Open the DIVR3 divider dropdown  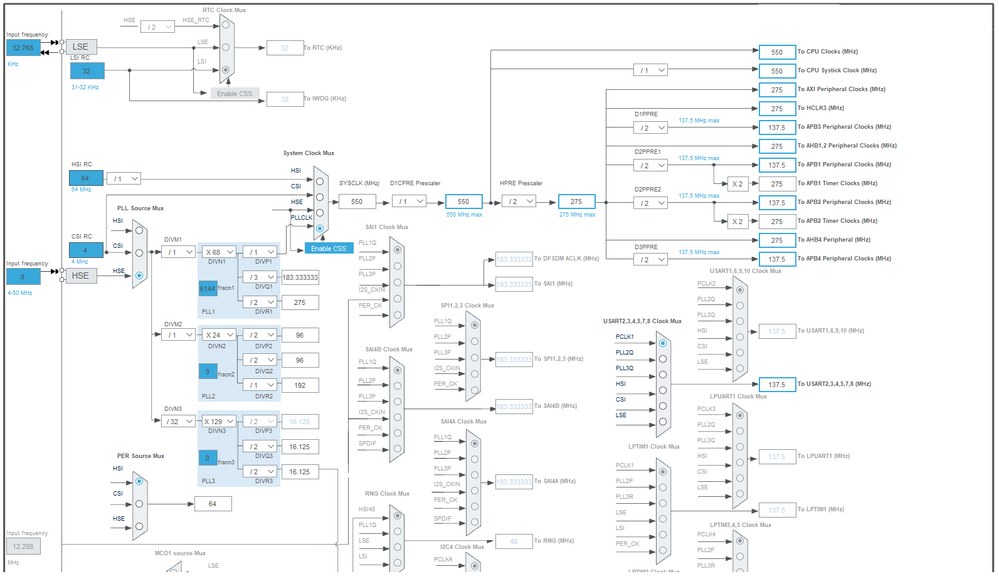pyautogui.click(x=259, y=472)
